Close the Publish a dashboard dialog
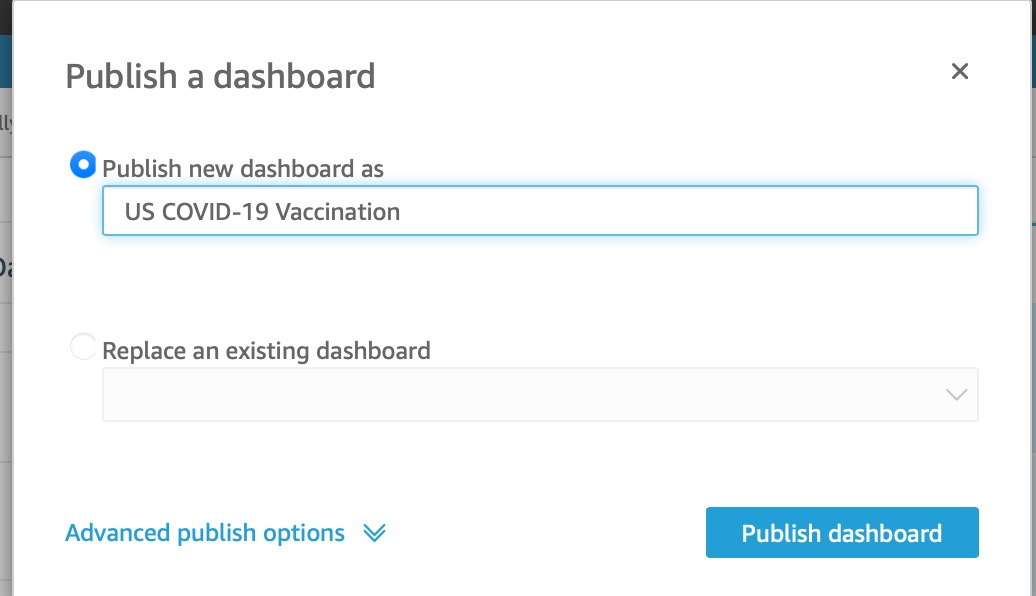Screen dimensions: 1036x596 pos(960,72)
